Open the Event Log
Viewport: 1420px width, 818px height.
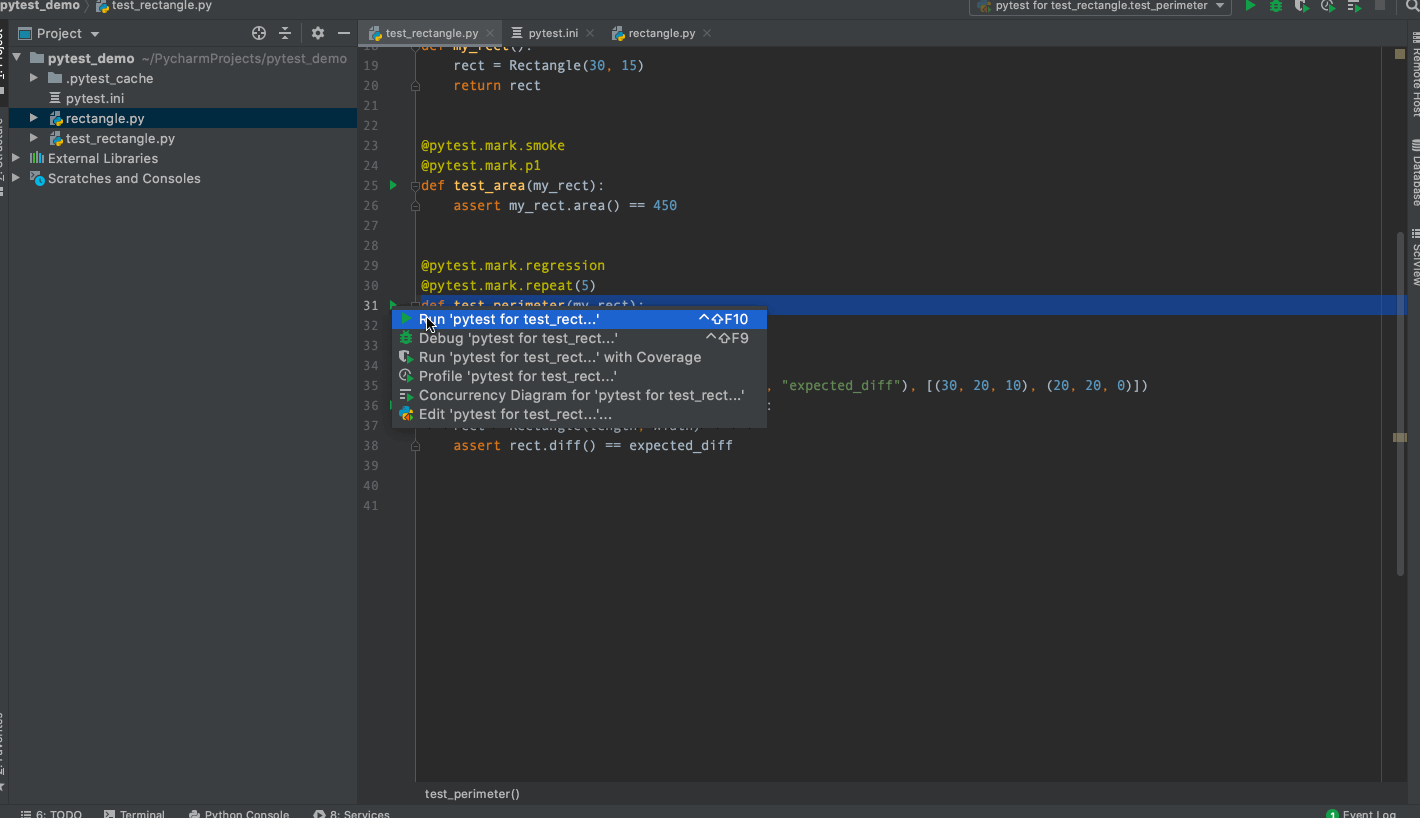click(x=1361, y=813)
